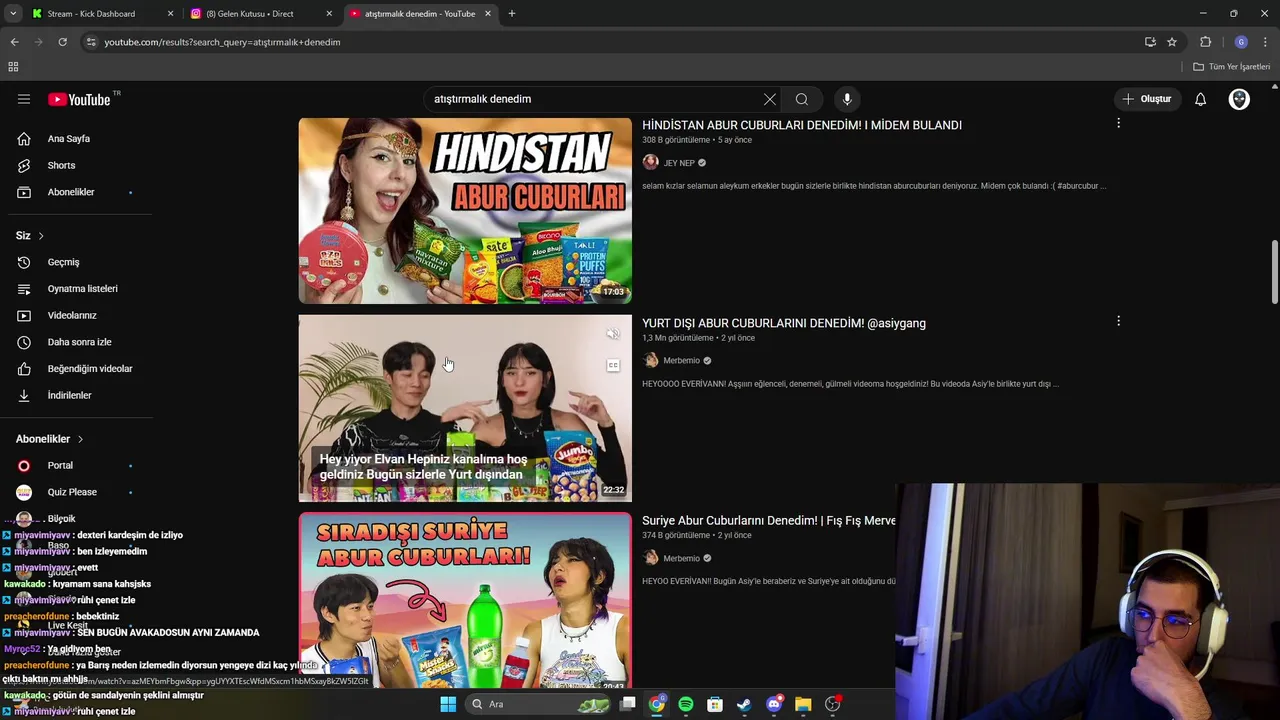Click the Windows taskbar Ara search box

point(540,704)
